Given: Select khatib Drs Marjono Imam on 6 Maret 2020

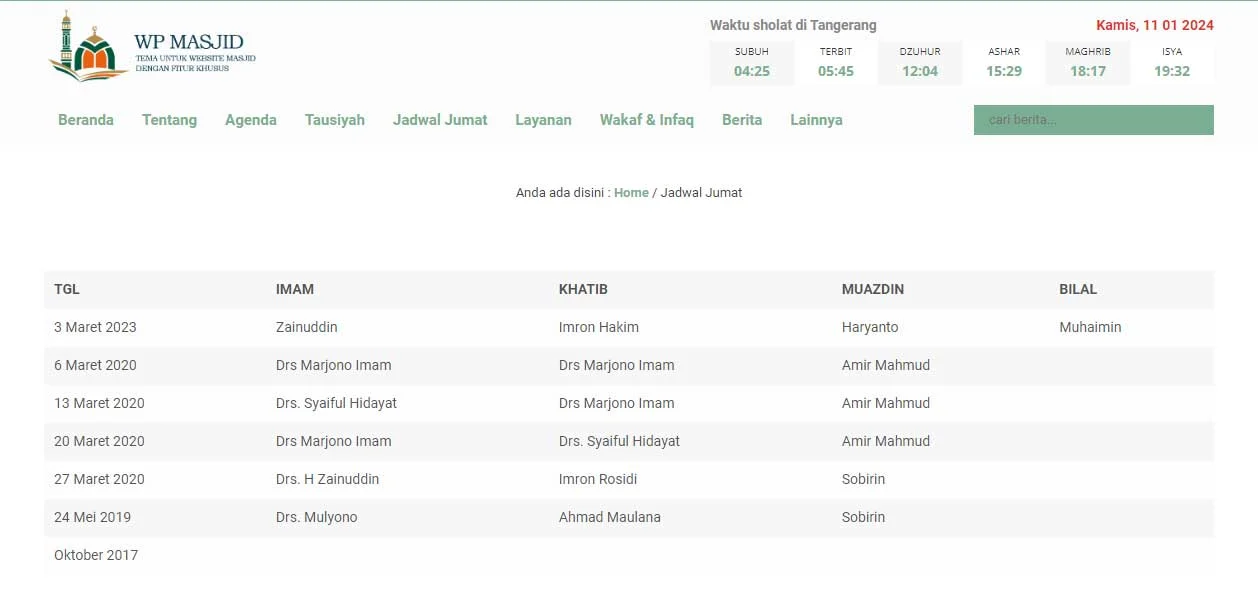Looking at the screenshot, I should coord(617,365).
